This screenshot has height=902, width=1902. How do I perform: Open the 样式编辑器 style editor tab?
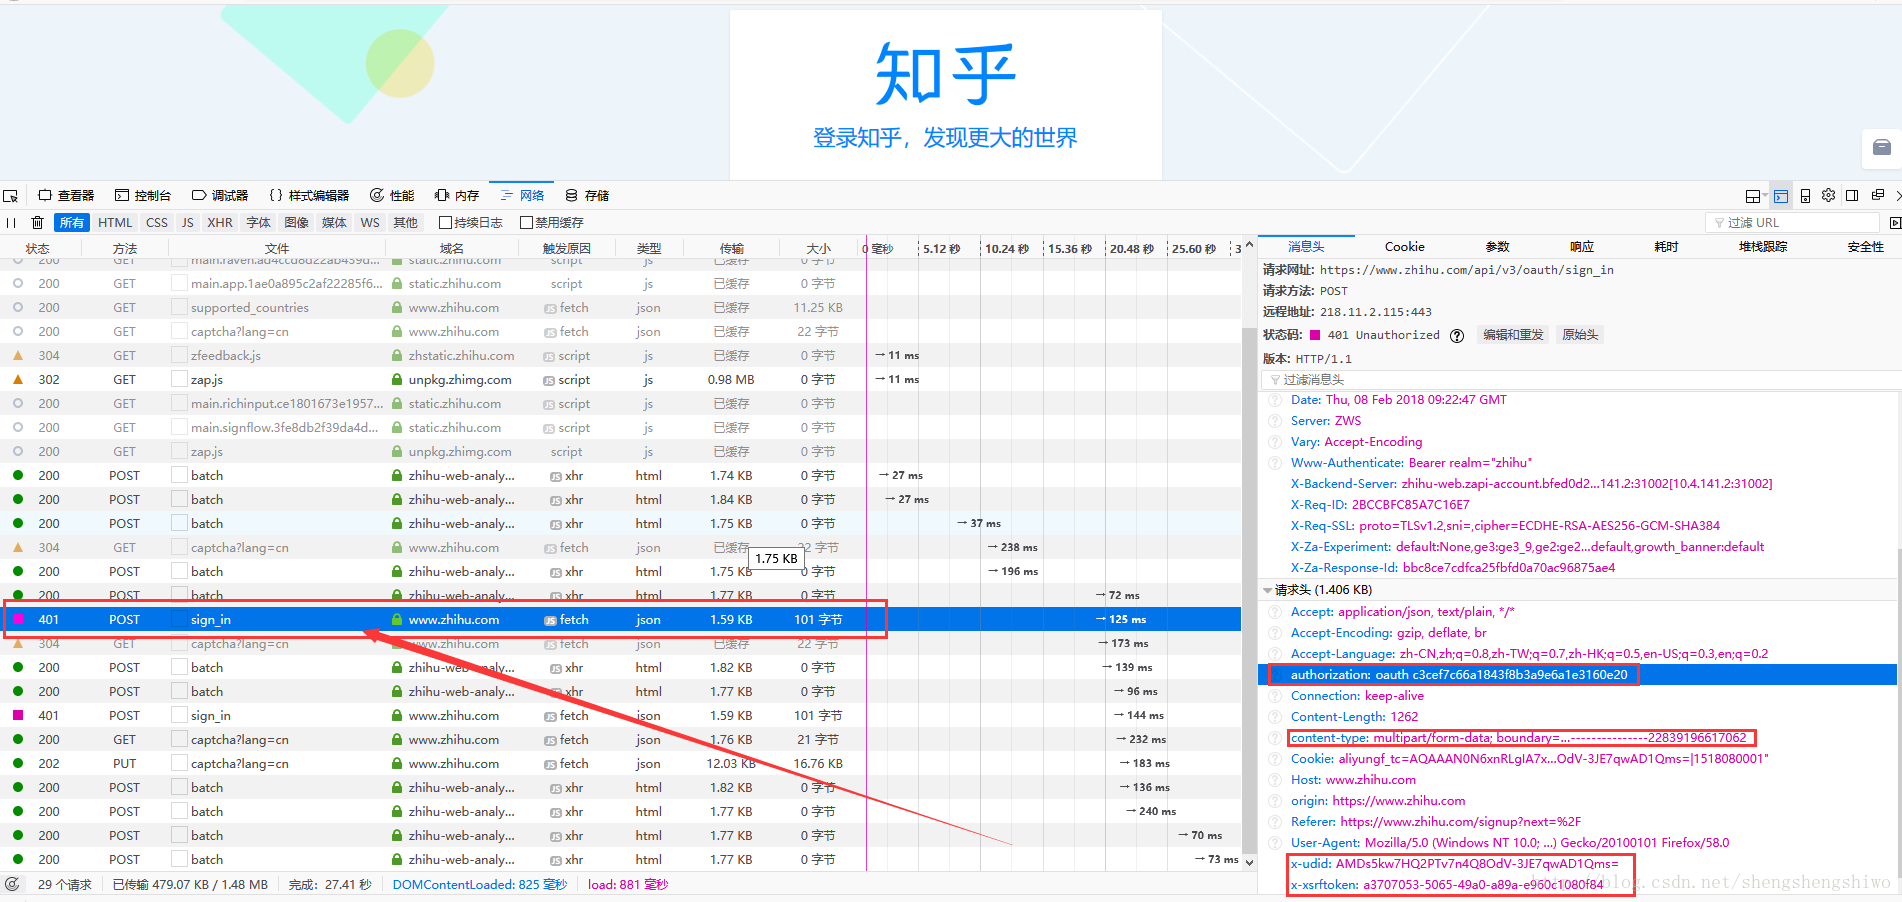tap(309, 196)
